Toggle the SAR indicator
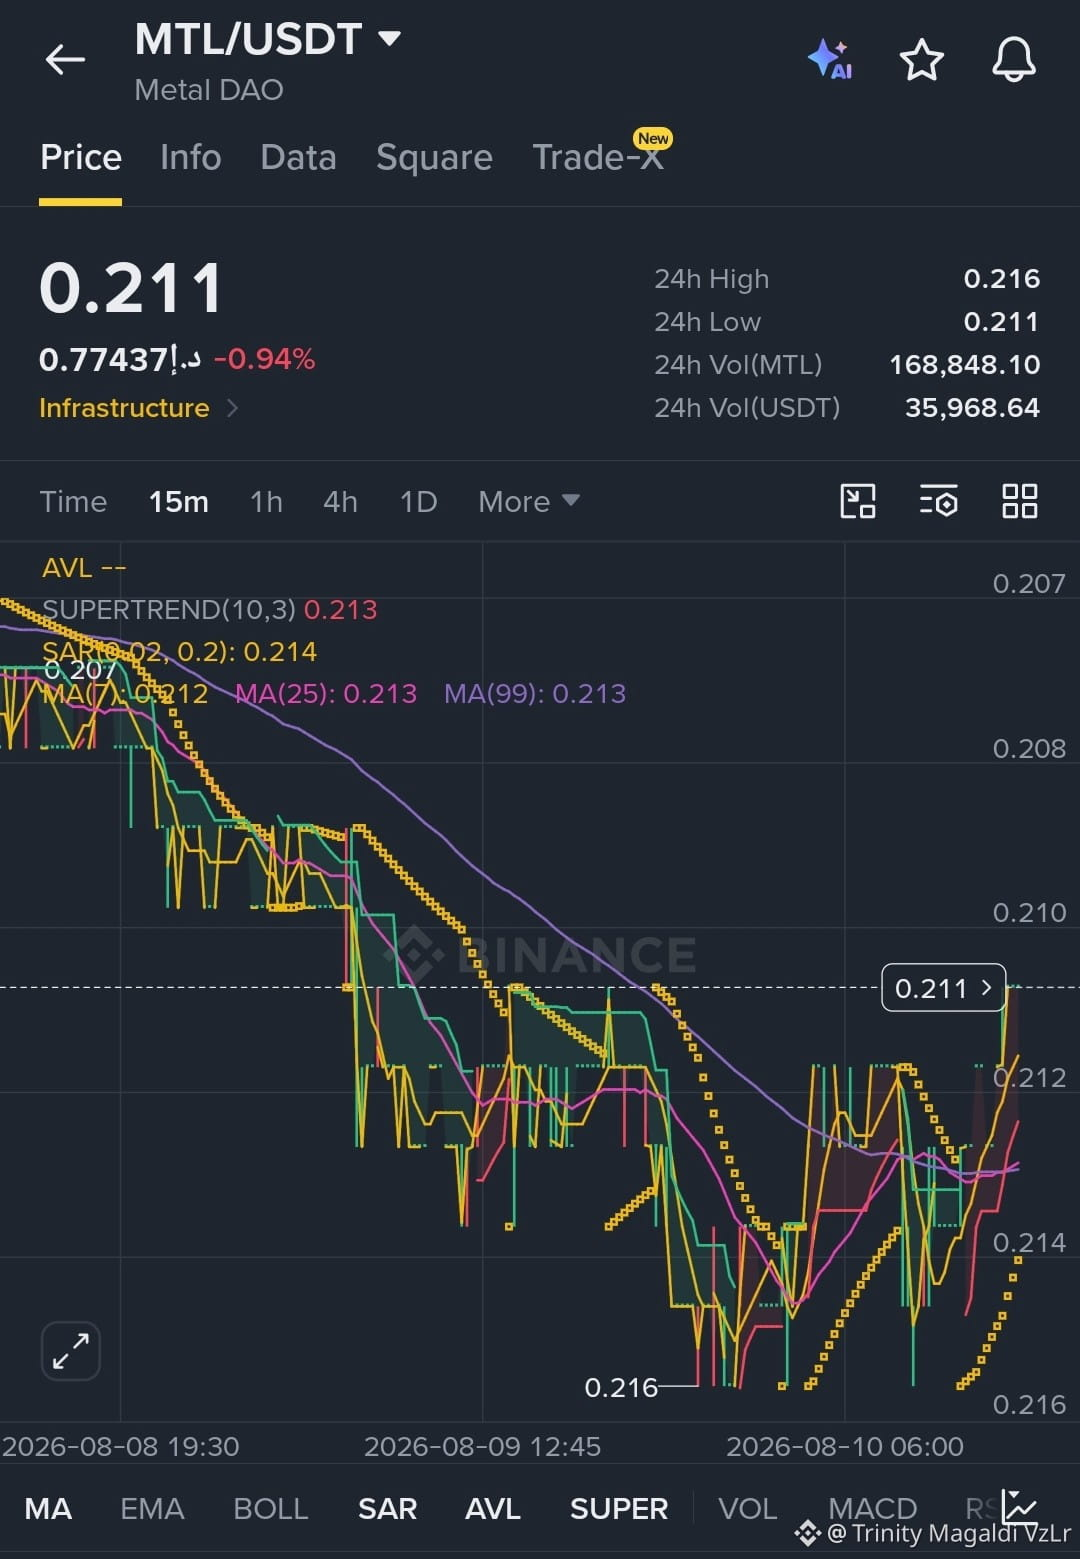This screenshot has height=1559, width=1080. click(387, 1508)
